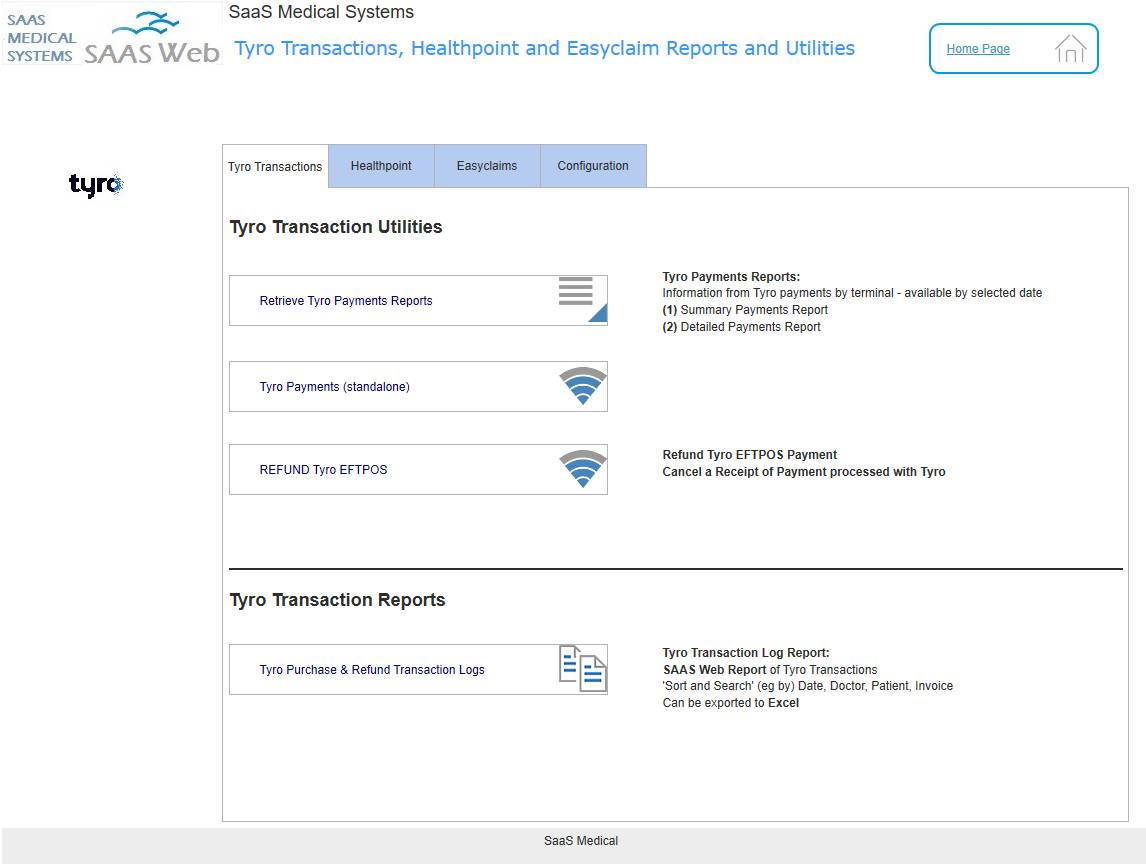
Task: Switch to the Healthpoint tab
Action: pos(381,166)
